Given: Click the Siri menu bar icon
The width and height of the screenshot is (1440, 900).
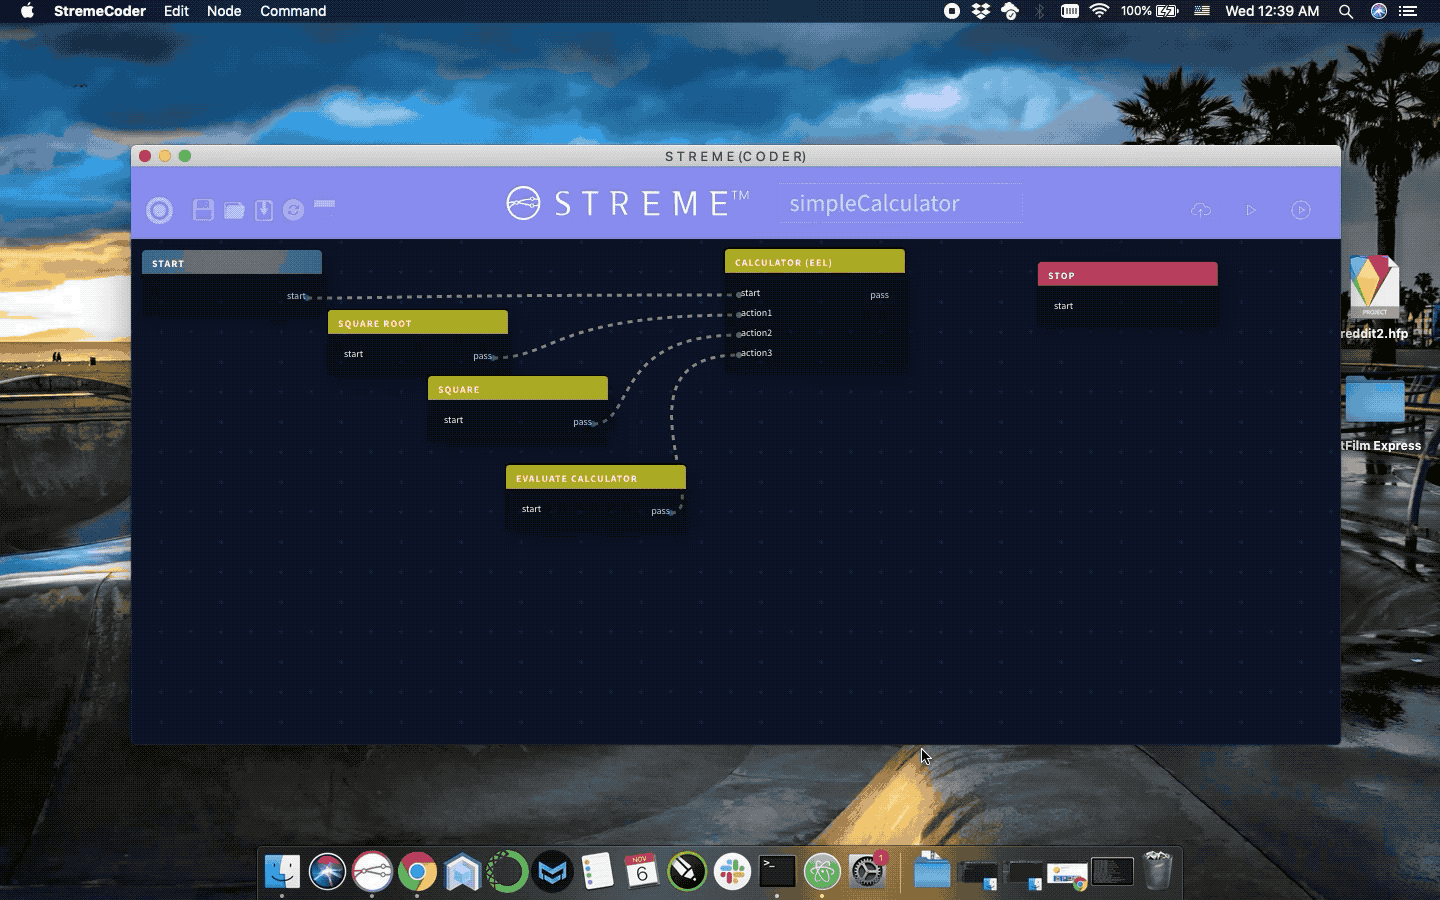Looking at the screenshot, I should tap(1379, 11).
